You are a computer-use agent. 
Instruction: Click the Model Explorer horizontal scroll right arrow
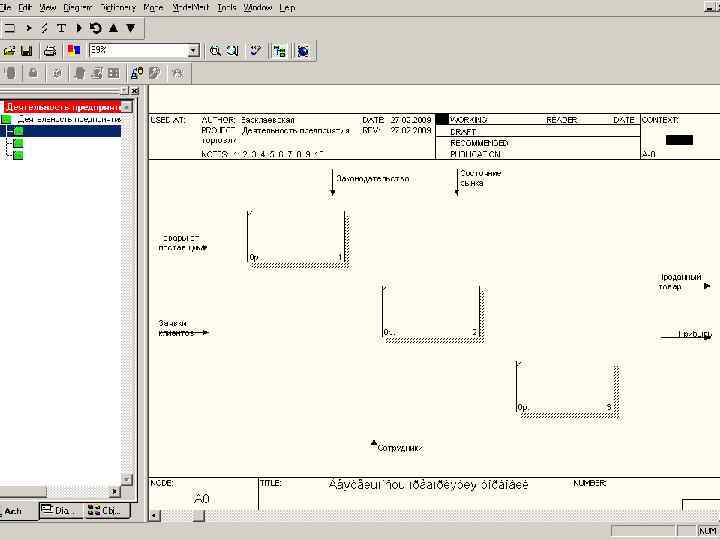[115, 492]
